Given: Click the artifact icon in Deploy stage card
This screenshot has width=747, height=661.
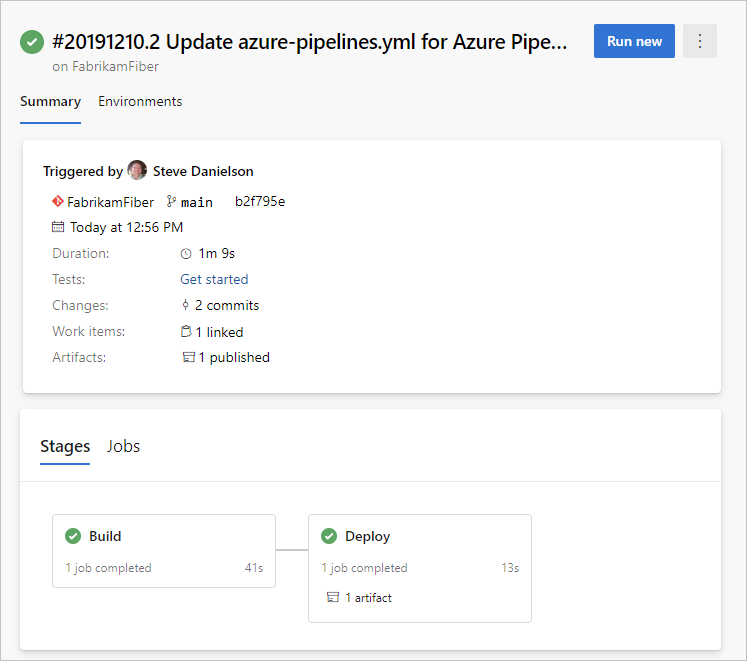Looking at the screenshot, I should coord(333,597).
